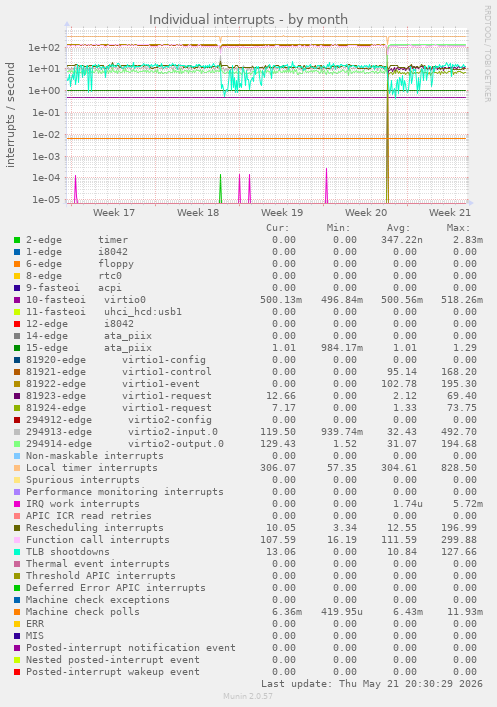497x707 pixels.
Task: Click the magenta IRQ work interrupts swatch
Action: click(x=17, y=504)
